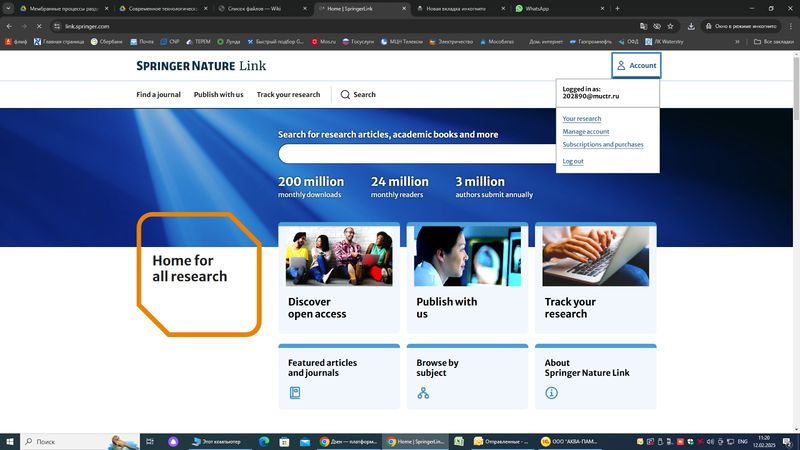Open Subscriptions and purchases link
Image resolution: width=800 pixels, height=450 pixels.
(603, 144)
